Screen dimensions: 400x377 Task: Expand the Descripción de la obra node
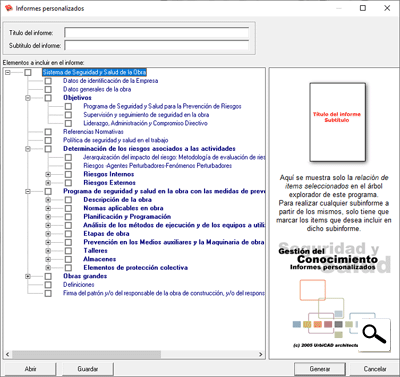[x=48, y=200]
